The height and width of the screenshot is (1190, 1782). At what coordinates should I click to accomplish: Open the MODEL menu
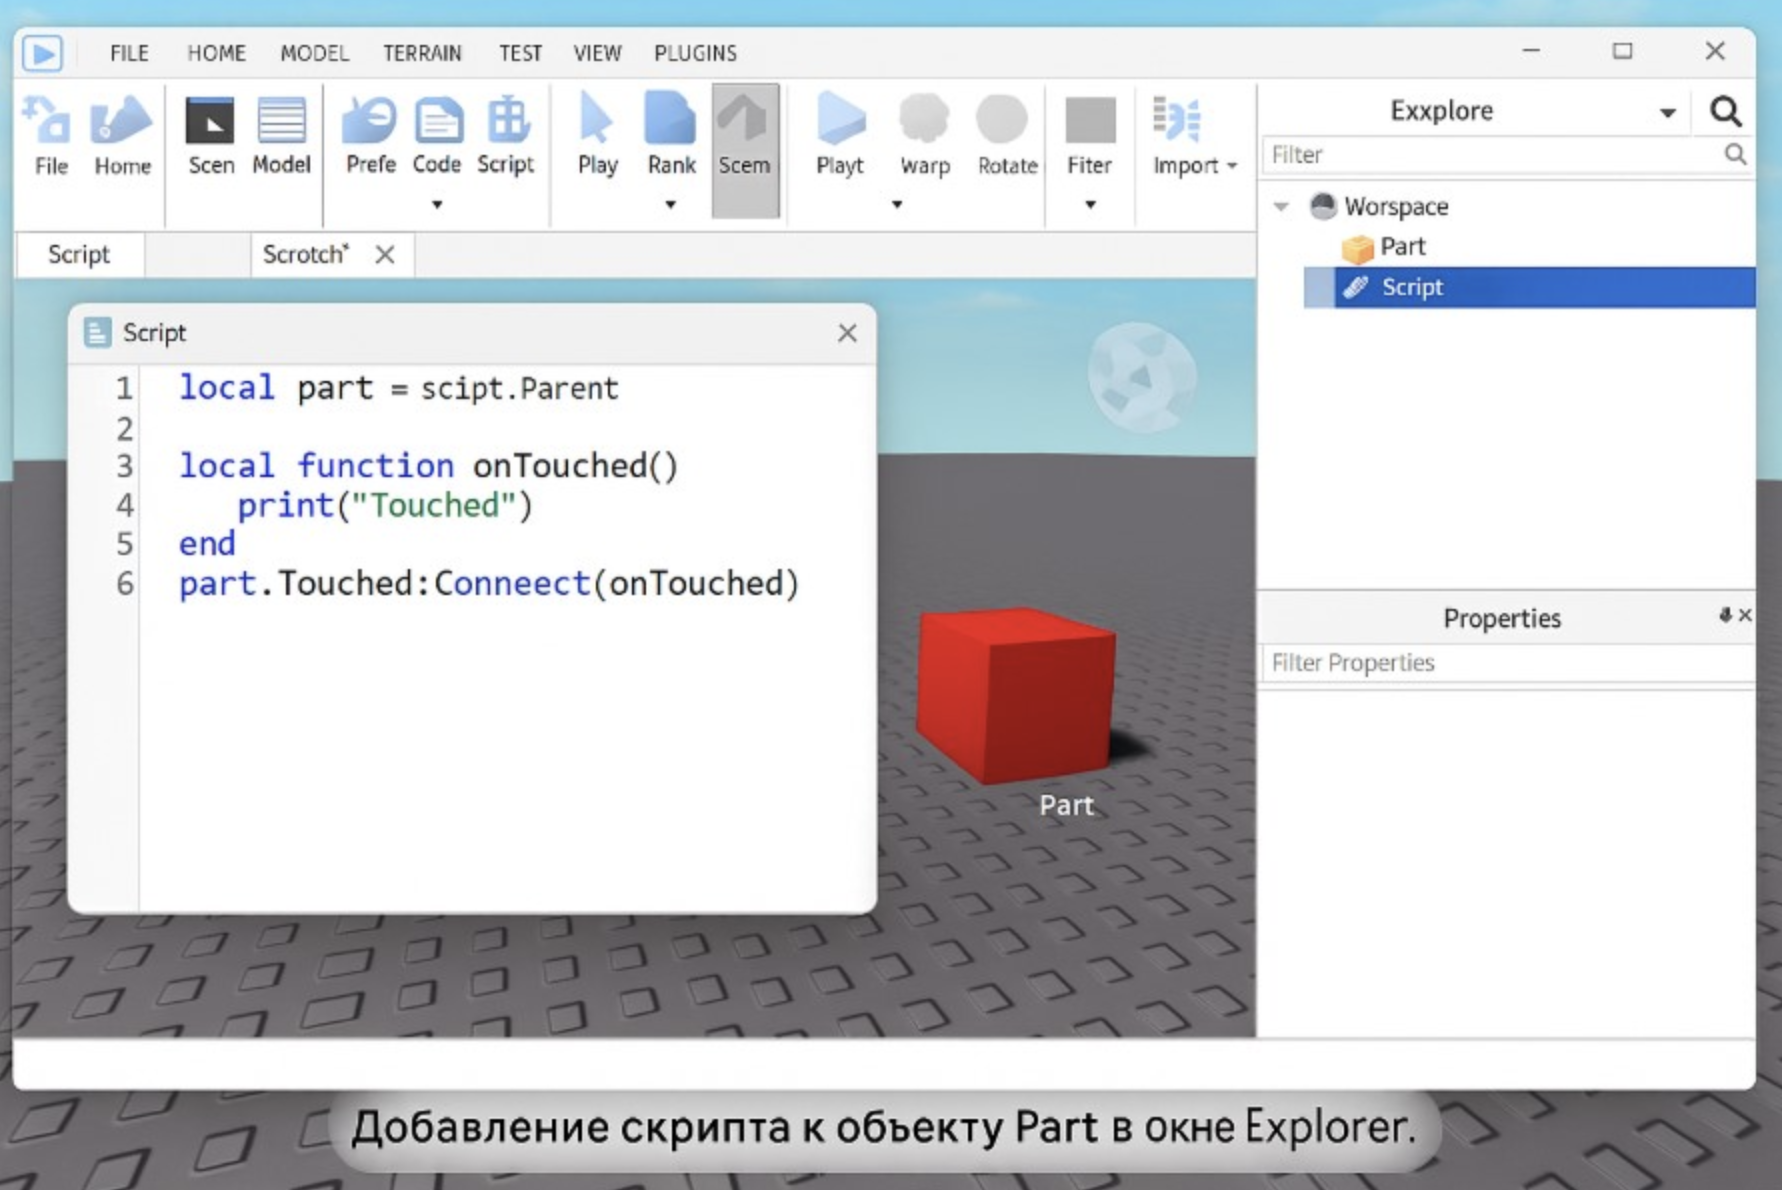tap(314, 53)
